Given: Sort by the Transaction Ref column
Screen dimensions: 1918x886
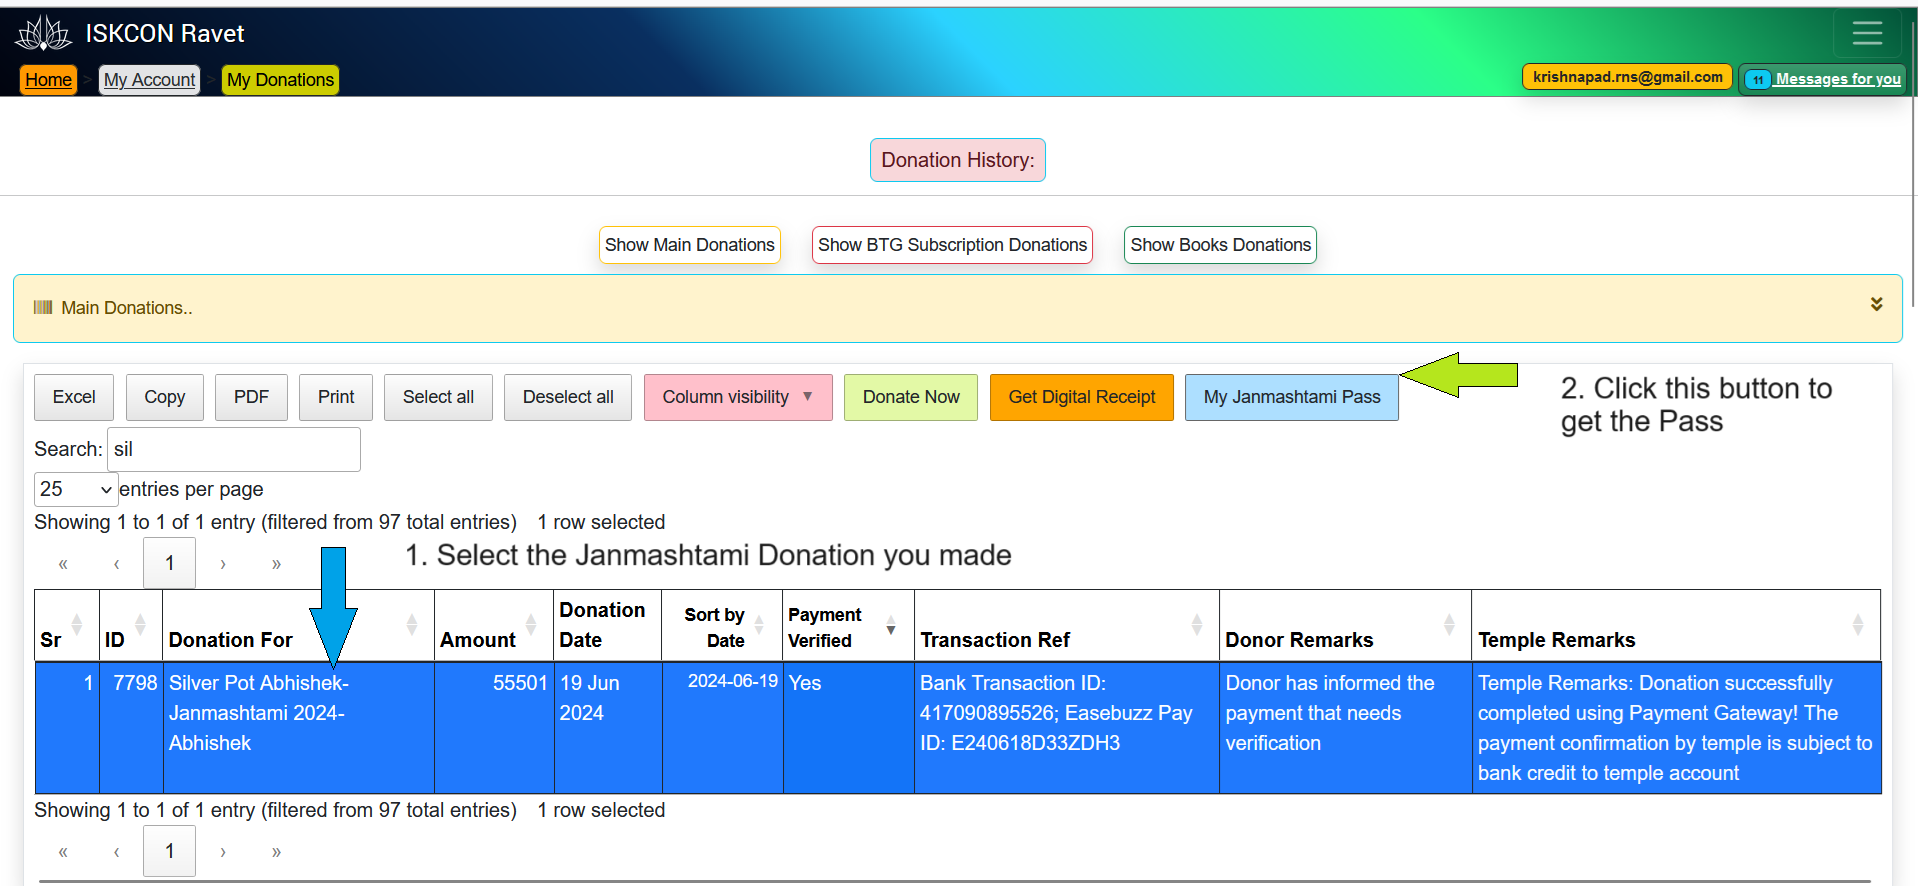Looking at the screenshot, I should (1067, 625).
